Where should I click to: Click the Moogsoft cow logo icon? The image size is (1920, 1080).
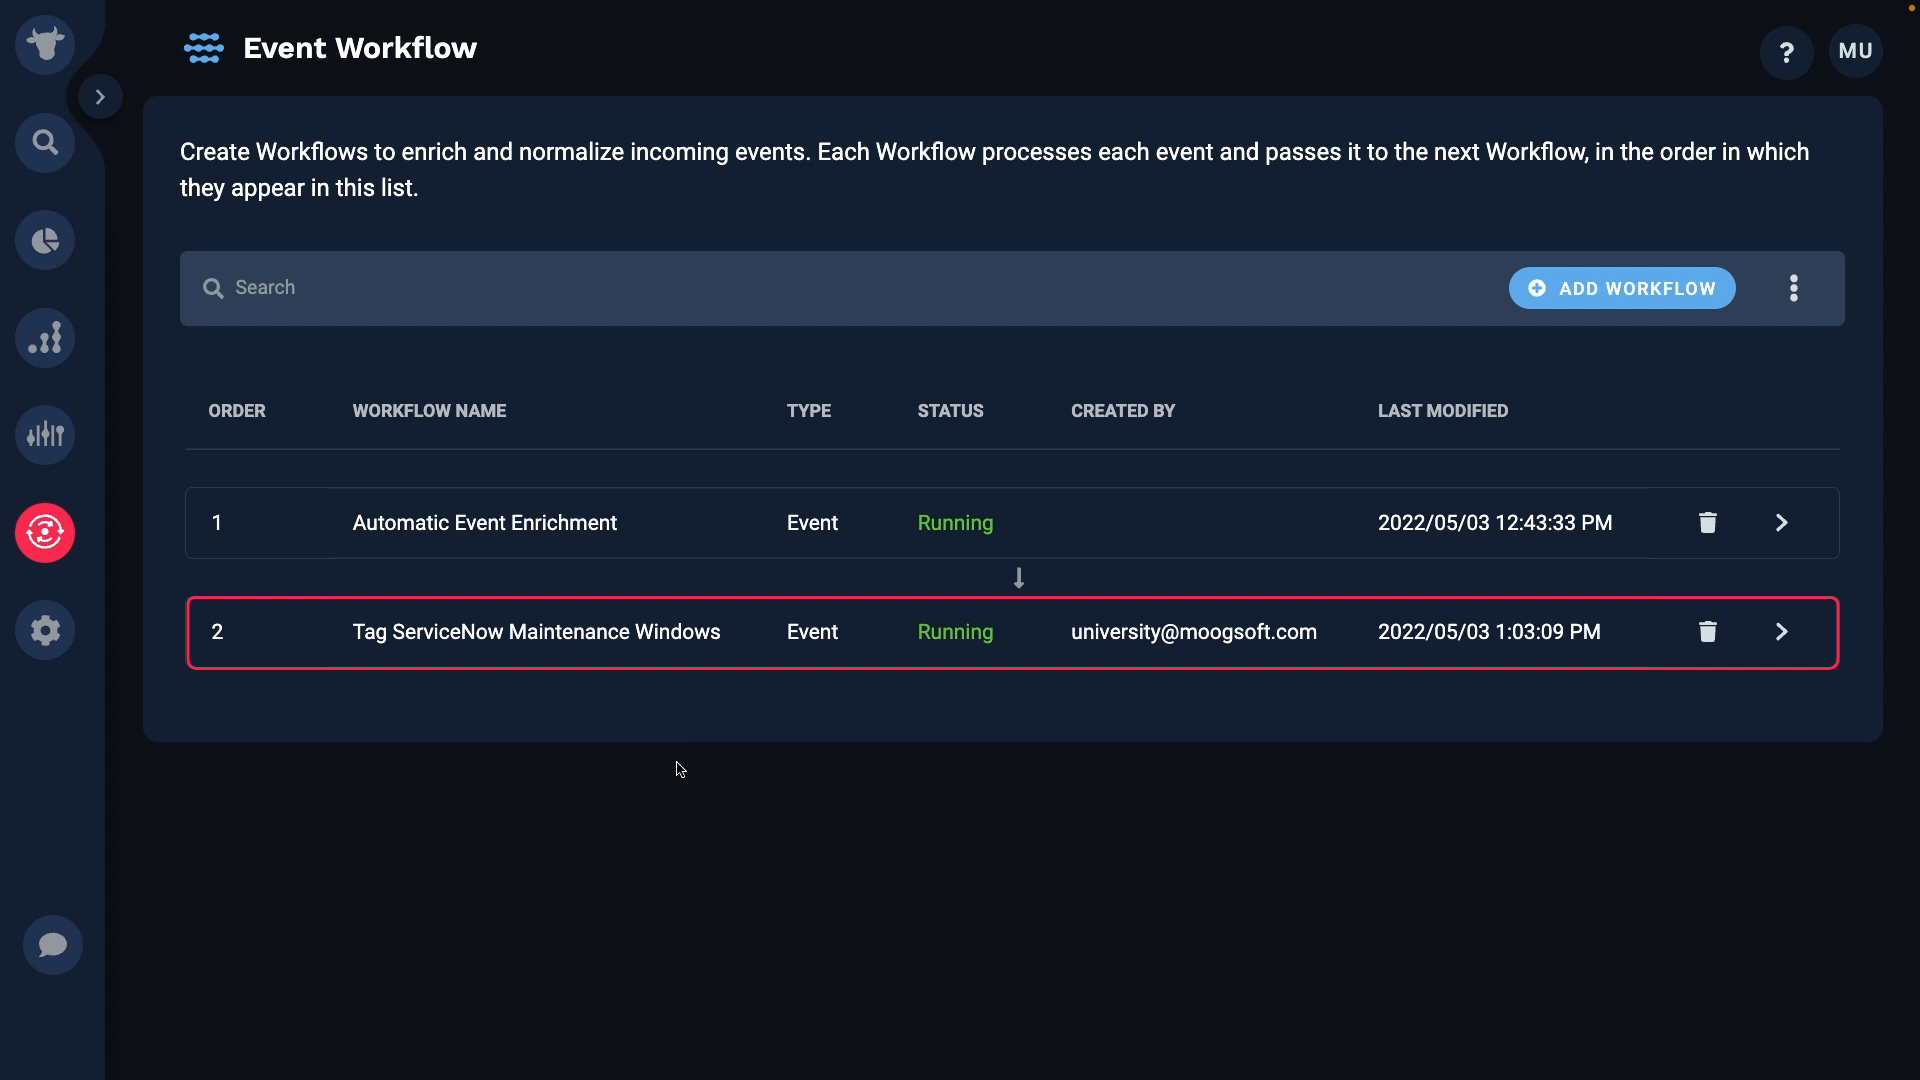click(x=45, y=45)
